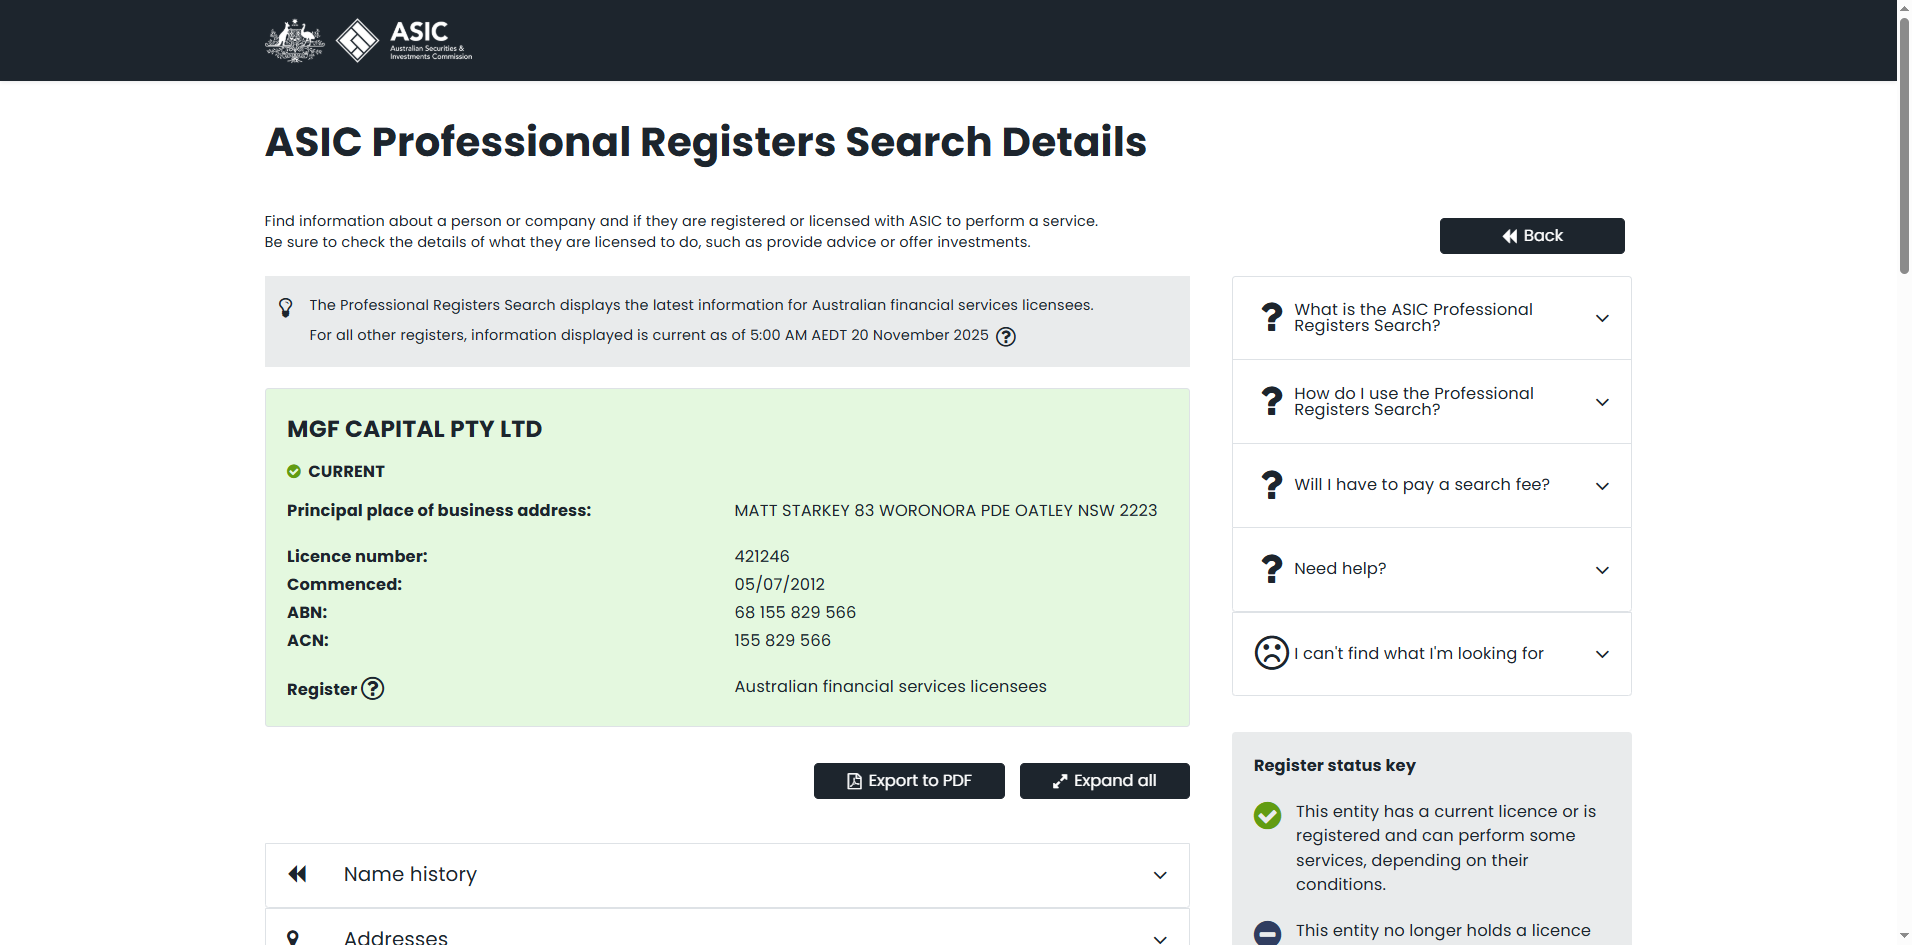
Task: Click the licence number 421246
Action: pos(762,556)
